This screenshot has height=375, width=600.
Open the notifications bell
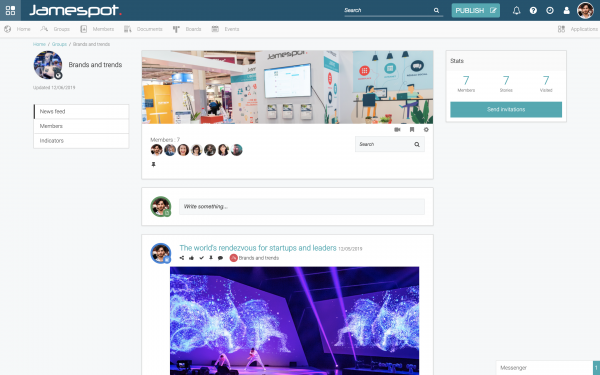(516, 10)
